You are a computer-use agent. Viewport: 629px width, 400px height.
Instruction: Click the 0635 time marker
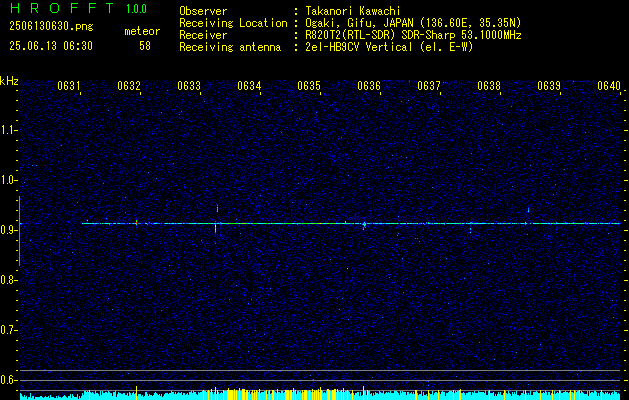[309, 85]
